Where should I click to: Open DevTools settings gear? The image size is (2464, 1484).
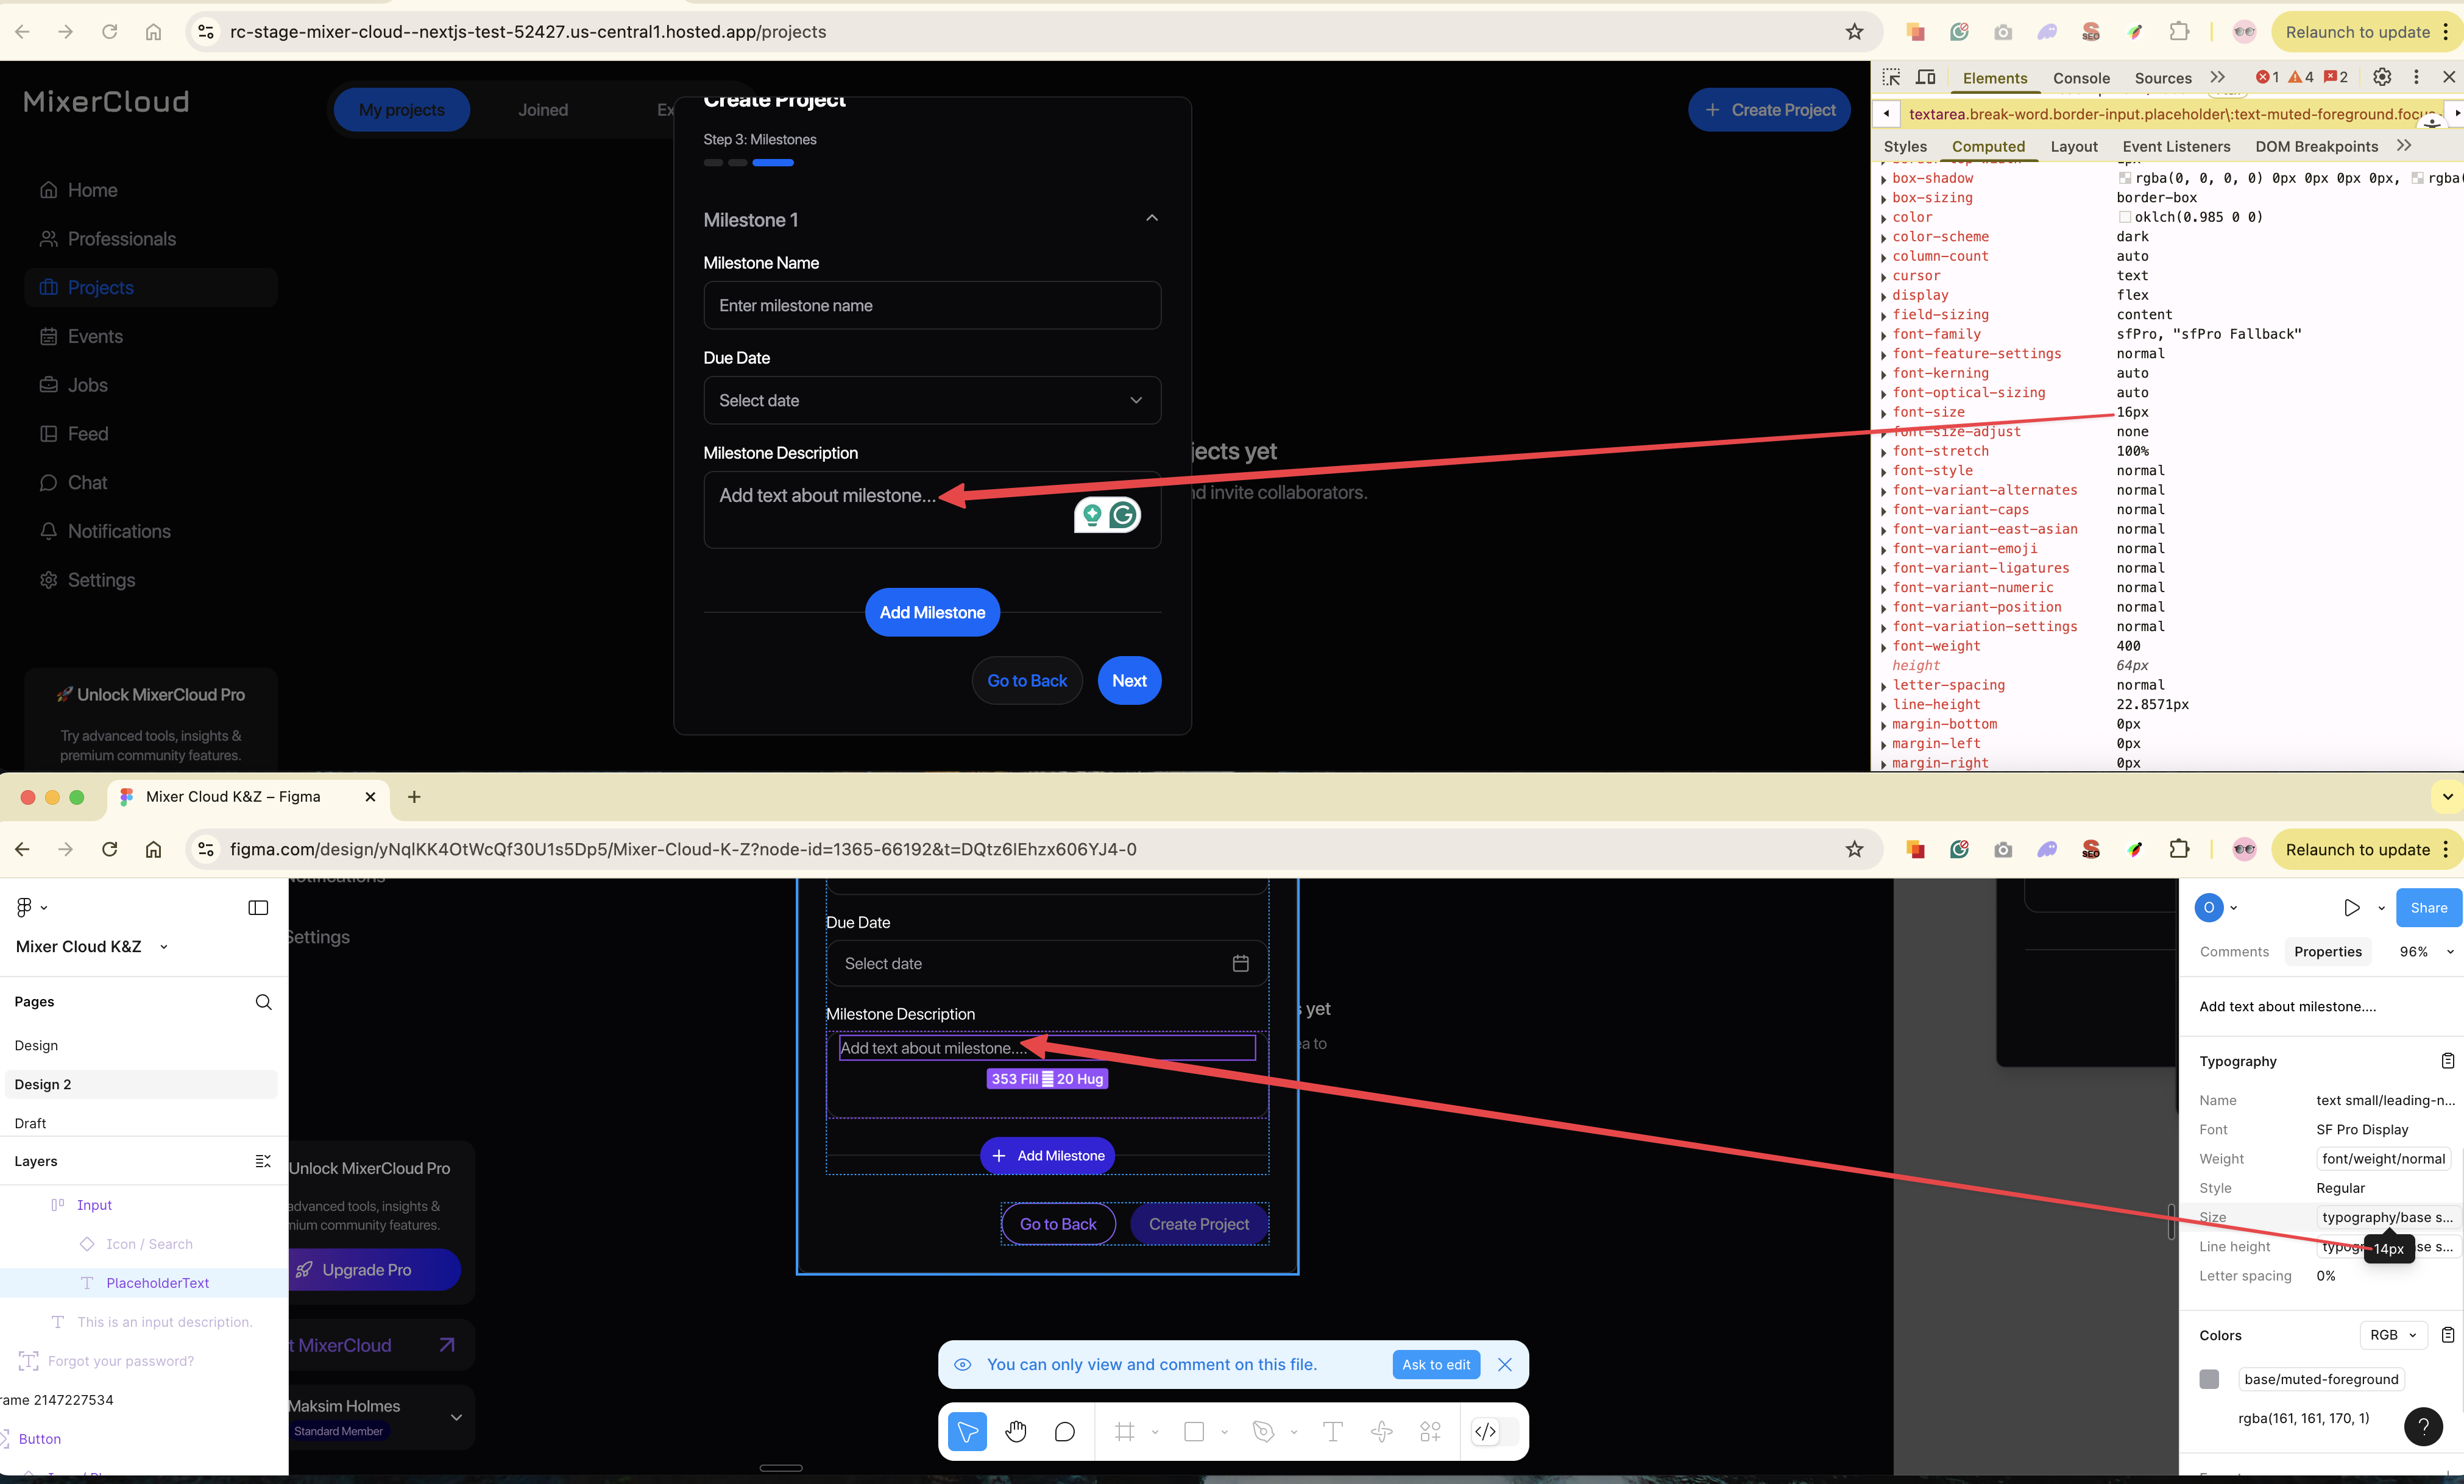[x=2382, y=77]
